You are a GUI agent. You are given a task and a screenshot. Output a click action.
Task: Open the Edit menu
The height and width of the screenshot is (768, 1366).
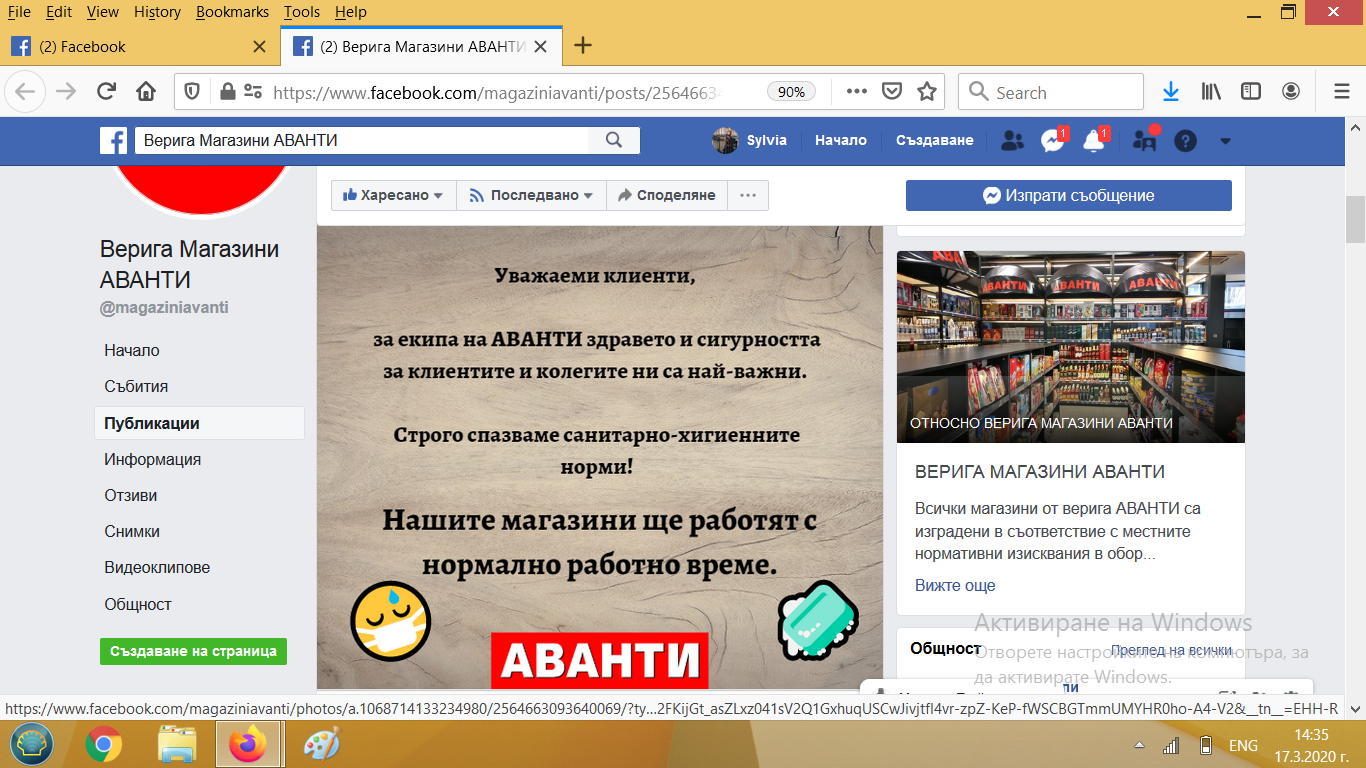pos(59,12)
